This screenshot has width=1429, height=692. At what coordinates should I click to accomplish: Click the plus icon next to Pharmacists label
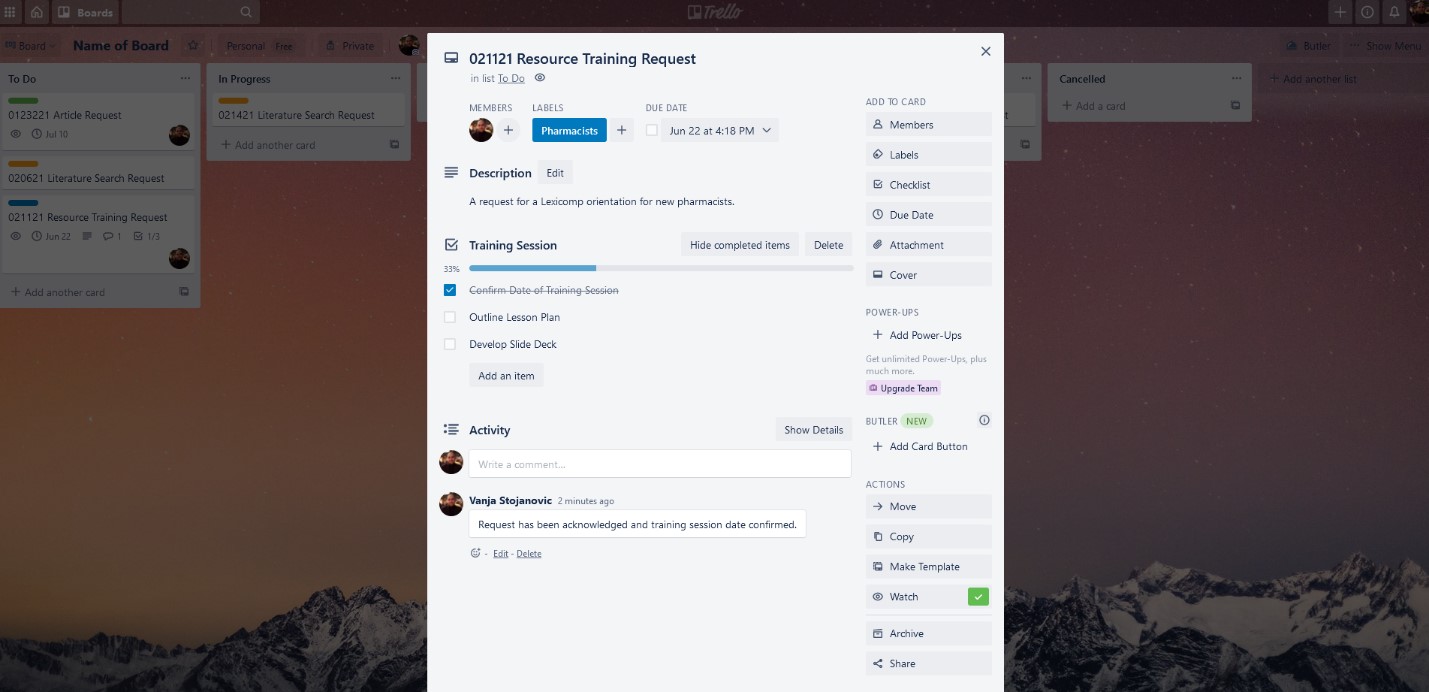(x=621, y=130)
